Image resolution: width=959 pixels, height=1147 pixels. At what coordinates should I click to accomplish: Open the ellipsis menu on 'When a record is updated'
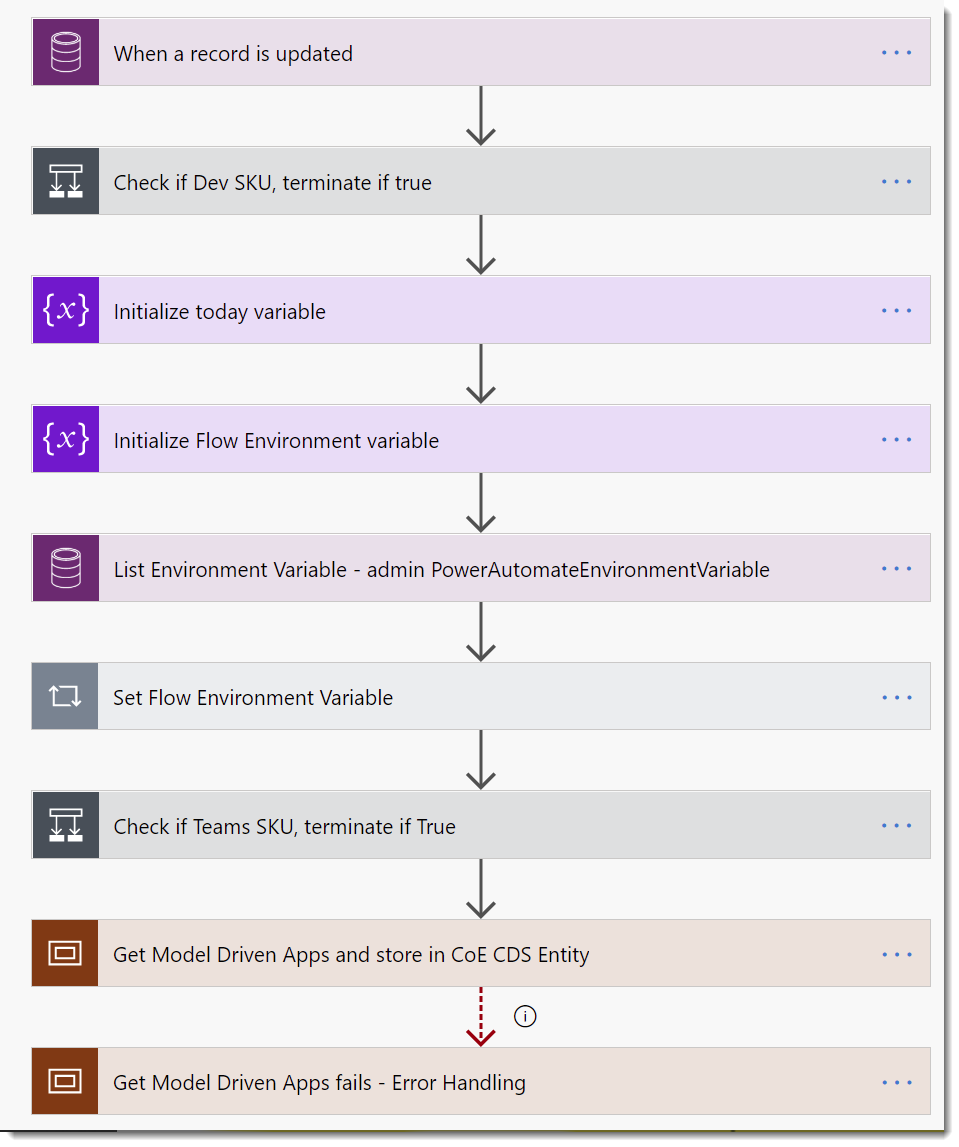click(896, 52)
